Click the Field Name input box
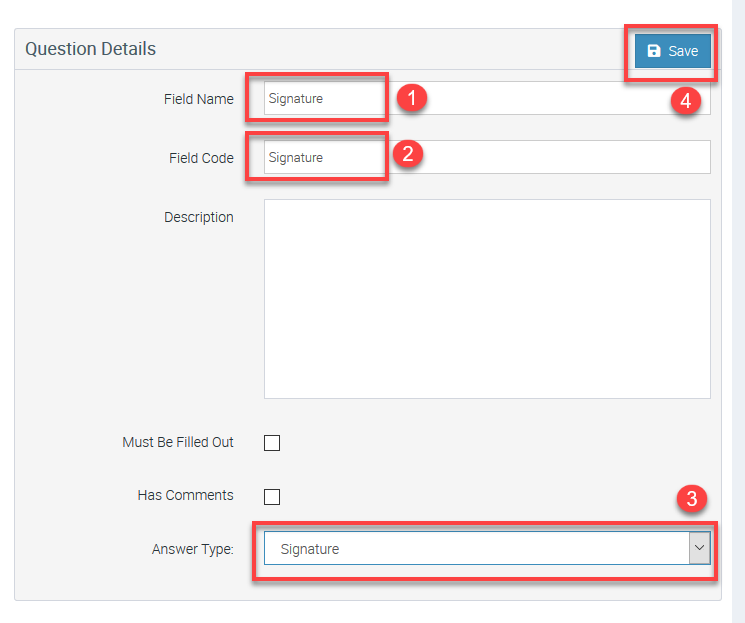This screenshot has width=745, height=623. pos(487,99)
